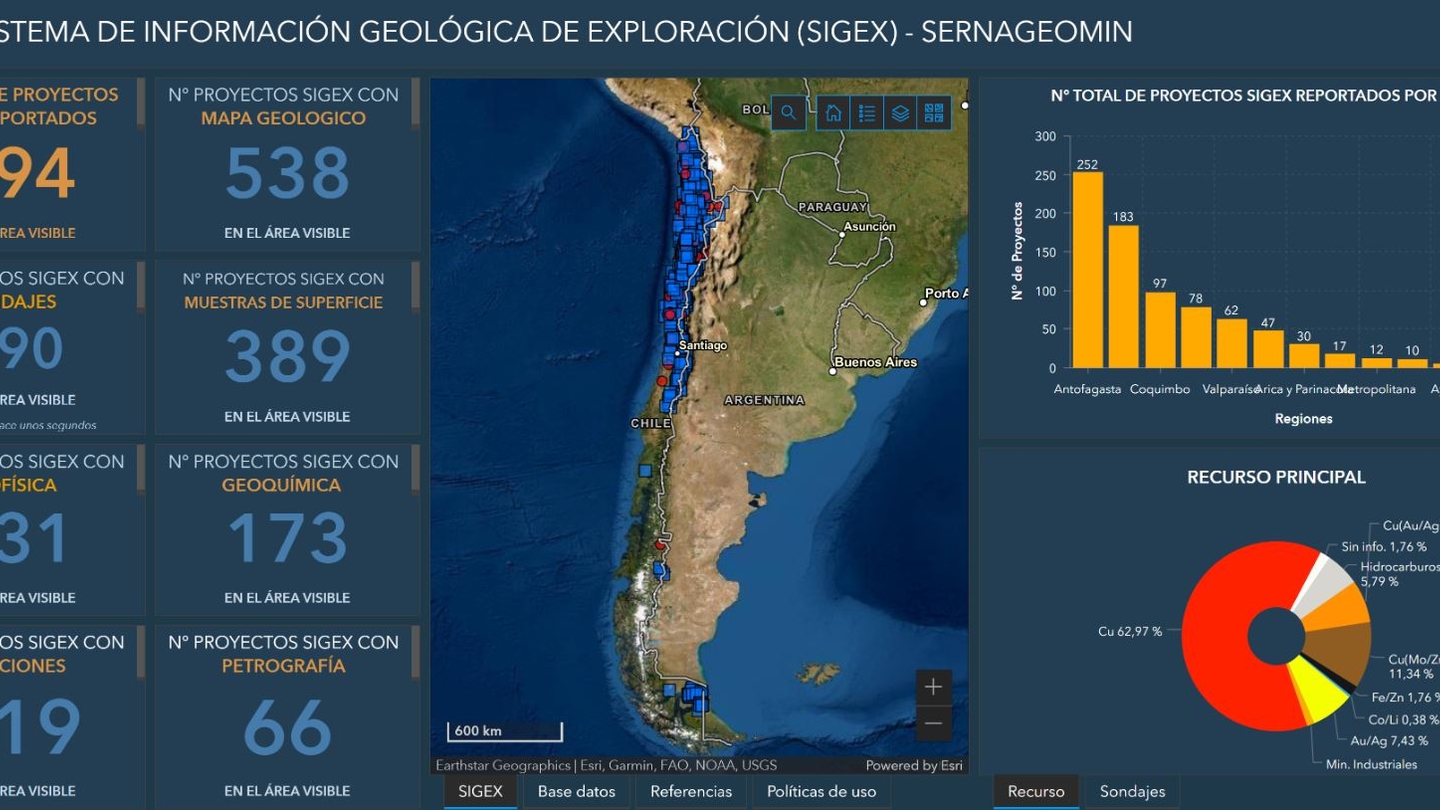1440x810 pixels.
Task: Open the Referencias tab
Action: 691,791
